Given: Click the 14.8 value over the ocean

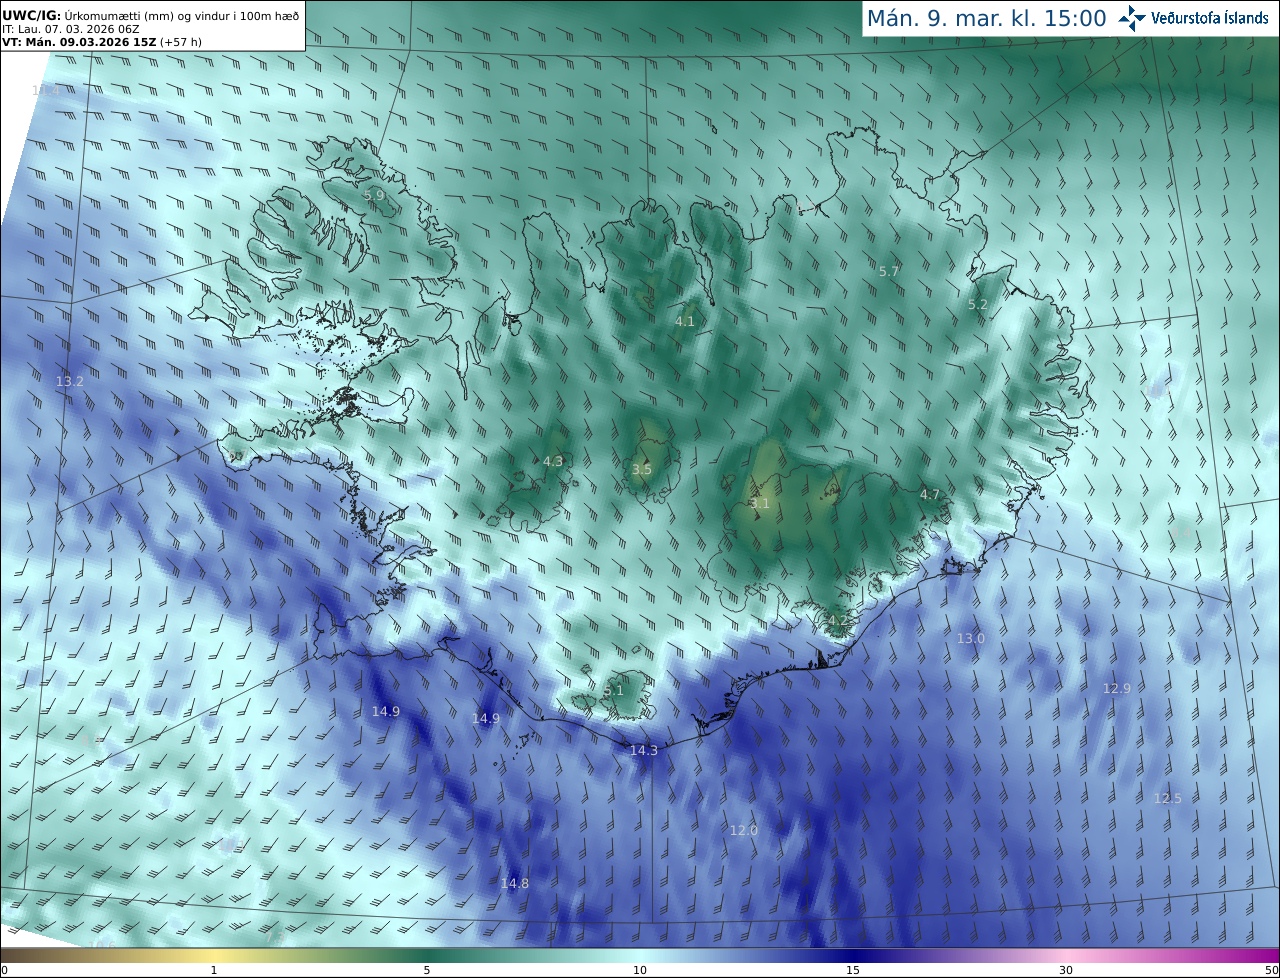Looking at the screenshot, I should (x=515, y=884).
